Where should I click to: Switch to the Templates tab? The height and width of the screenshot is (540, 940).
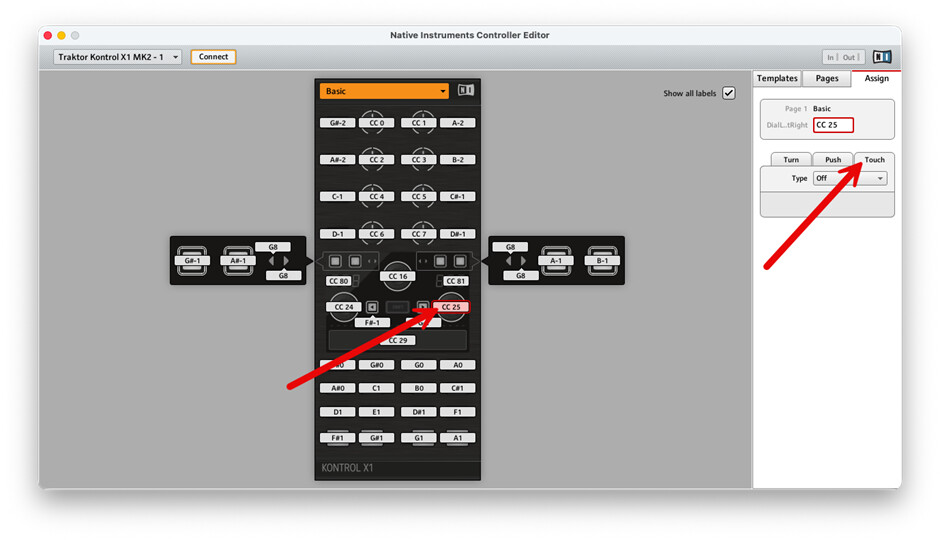click(x=777, y=78)
